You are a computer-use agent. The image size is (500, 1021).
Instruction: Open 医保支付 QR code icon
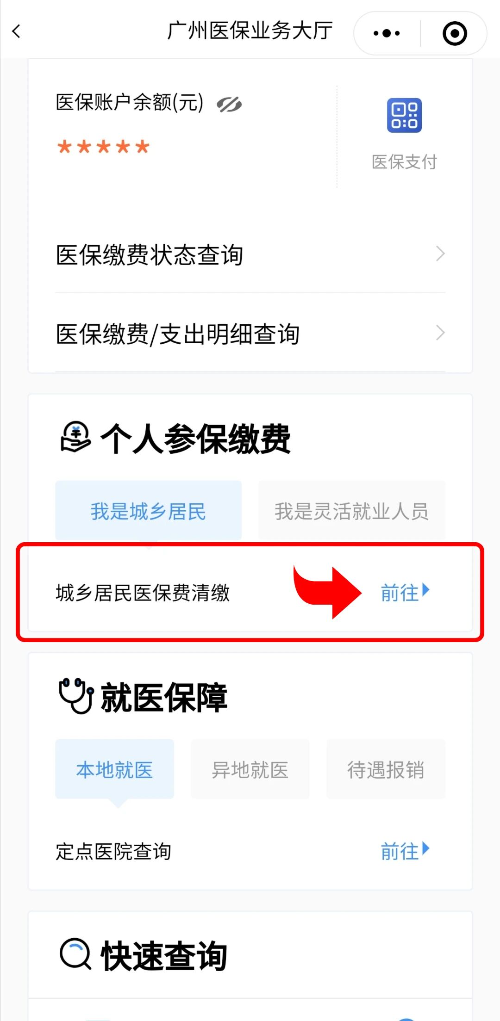[x=404, y=115]
